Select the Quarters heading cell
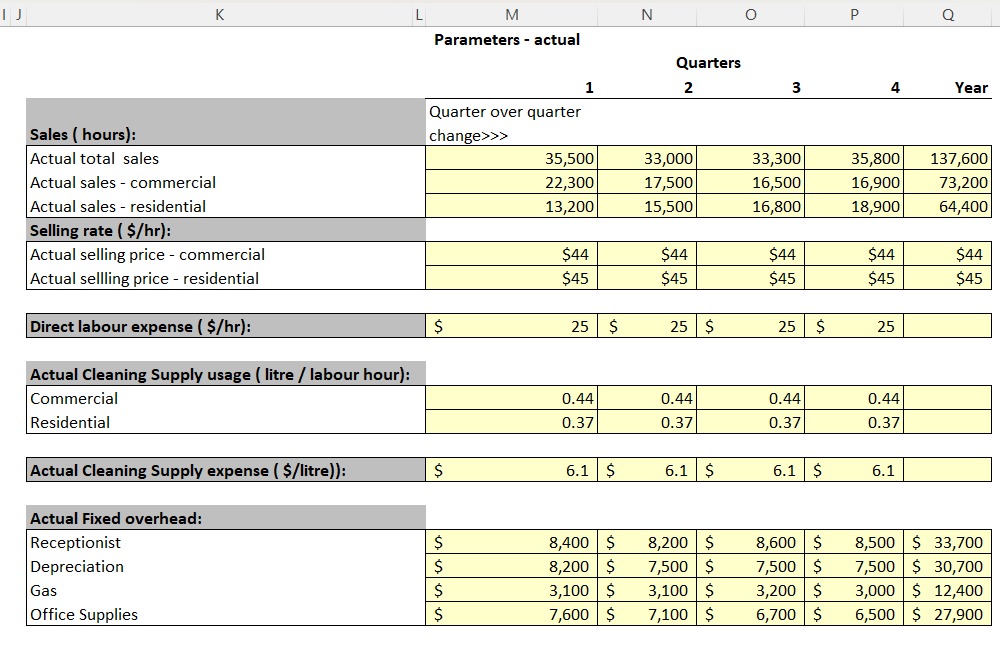Image resolution: width=1000 pixels, height=670 pixels. coord(708,62)
